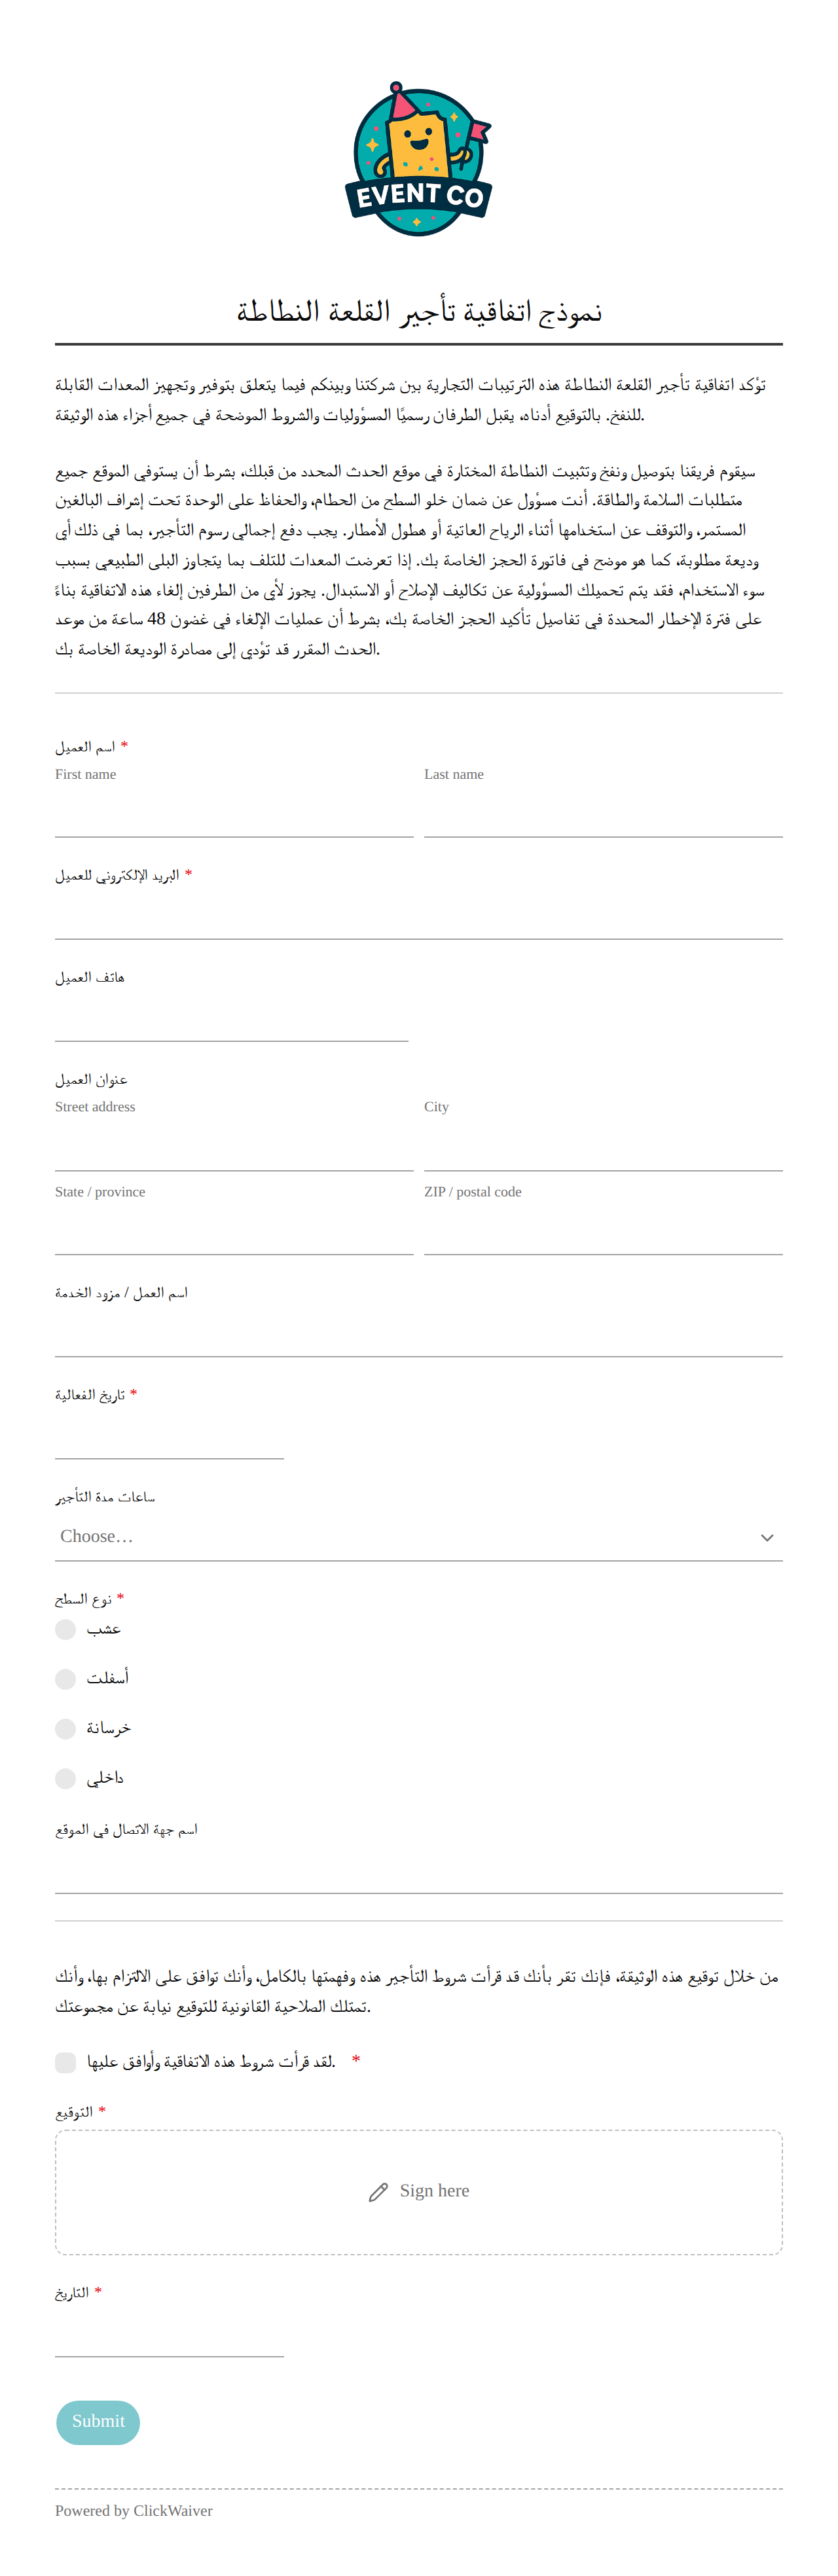Focus the First name field
Screen dimensions: 838x2576
(x=234, y=814)
